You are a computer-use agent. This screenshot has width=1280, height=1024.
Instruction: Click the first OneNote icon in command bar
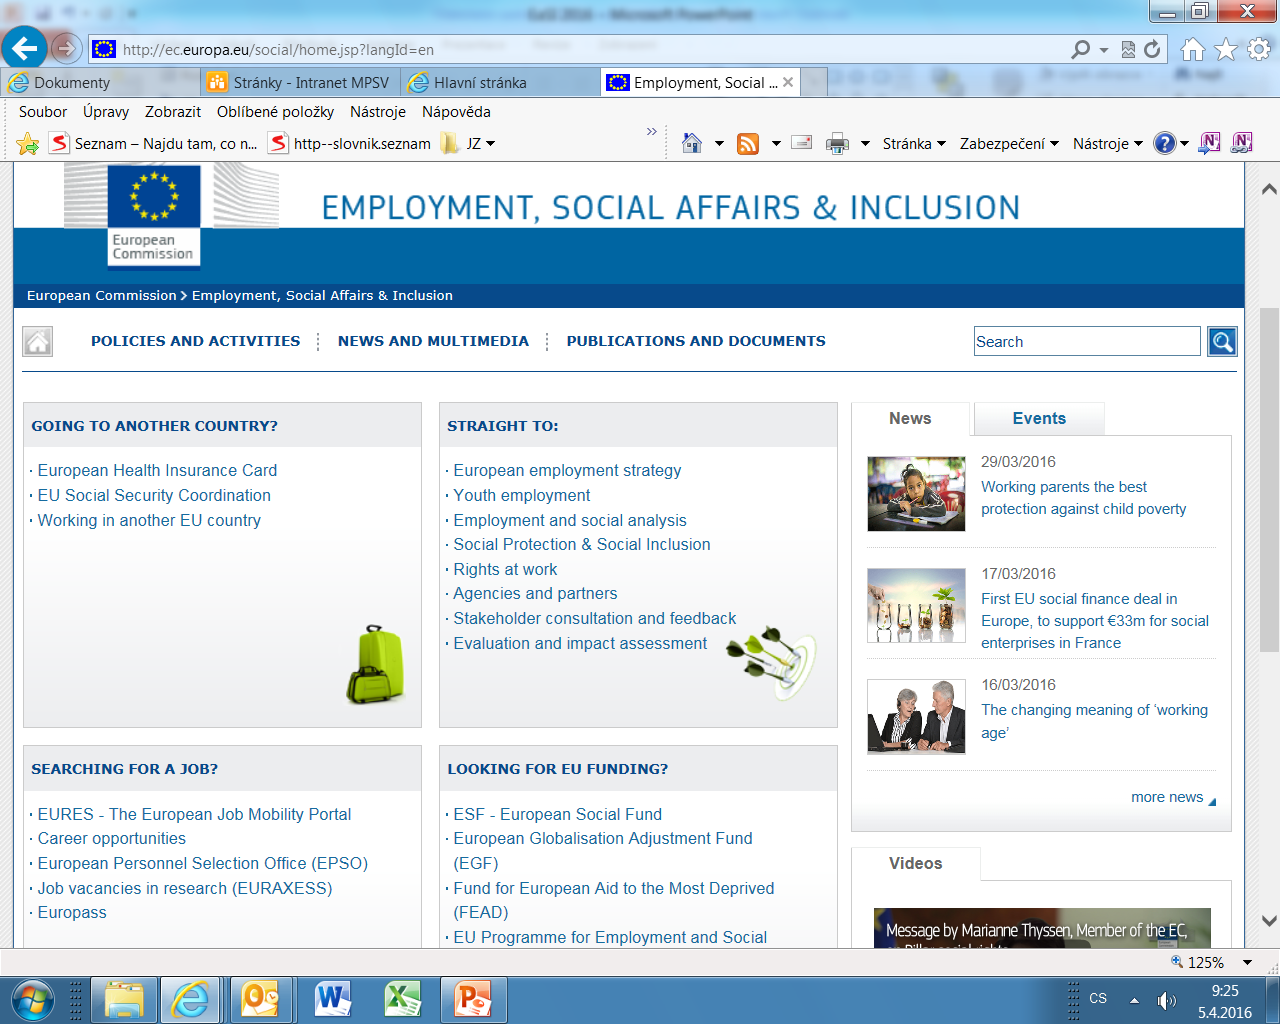(x=1209, y=143)
